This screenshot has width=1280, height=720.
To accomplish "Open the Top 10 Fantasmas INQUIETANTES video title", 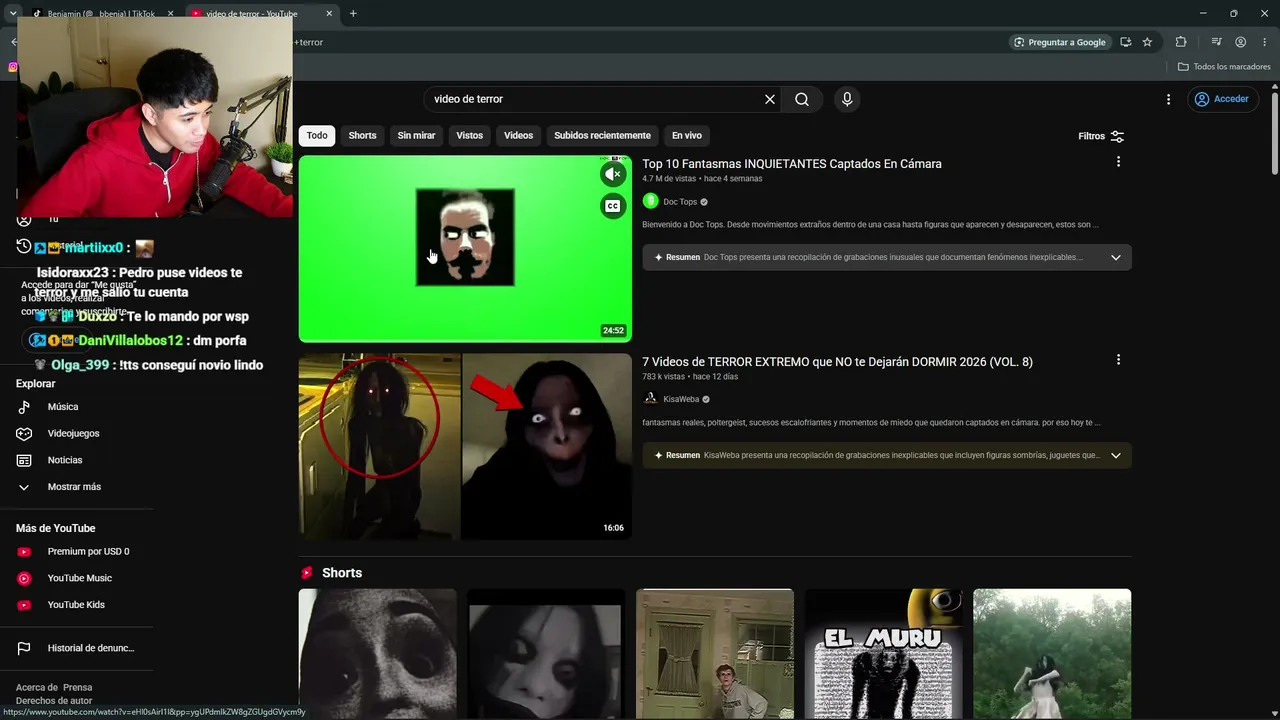I will pyautogui.click(x=792, y=164).
